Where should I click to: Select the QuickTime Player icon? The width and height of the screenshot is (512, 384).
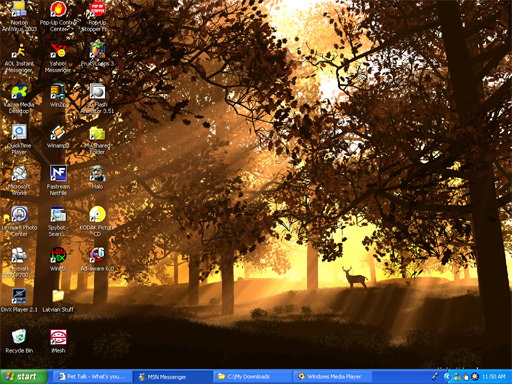point(19,132)
